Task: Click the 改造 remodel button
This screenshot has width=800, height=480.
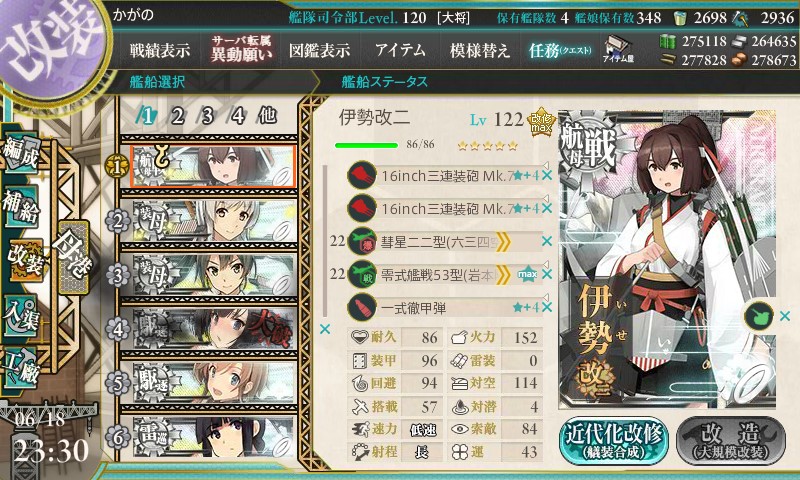Action: click(x=731, y=440)
